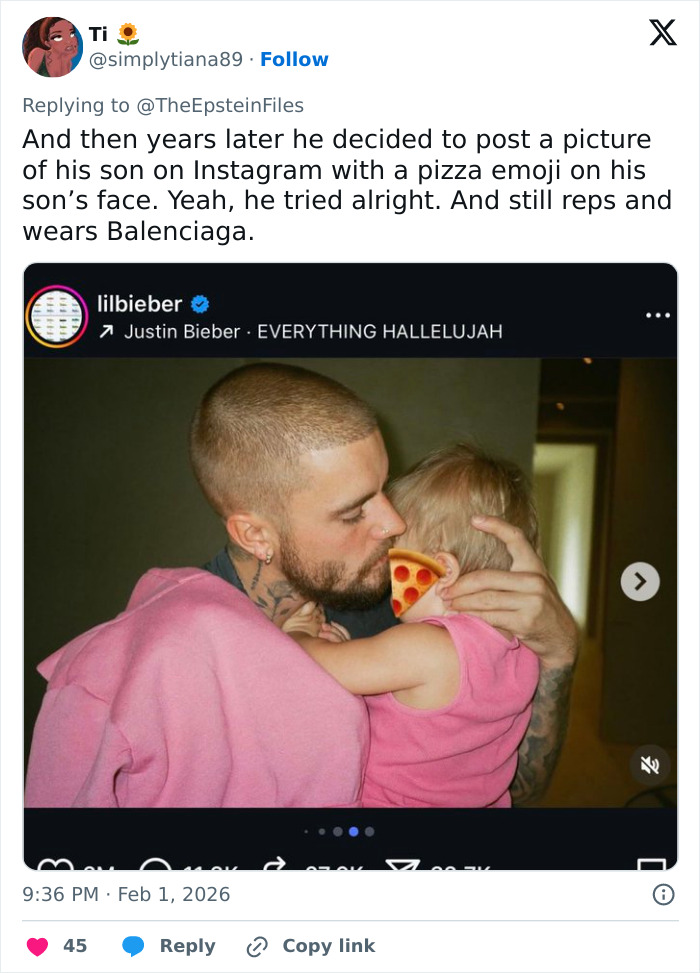Screen dimensions: 700x973
Task: Click lilbieber's verified badge
Action: point(199,305)
